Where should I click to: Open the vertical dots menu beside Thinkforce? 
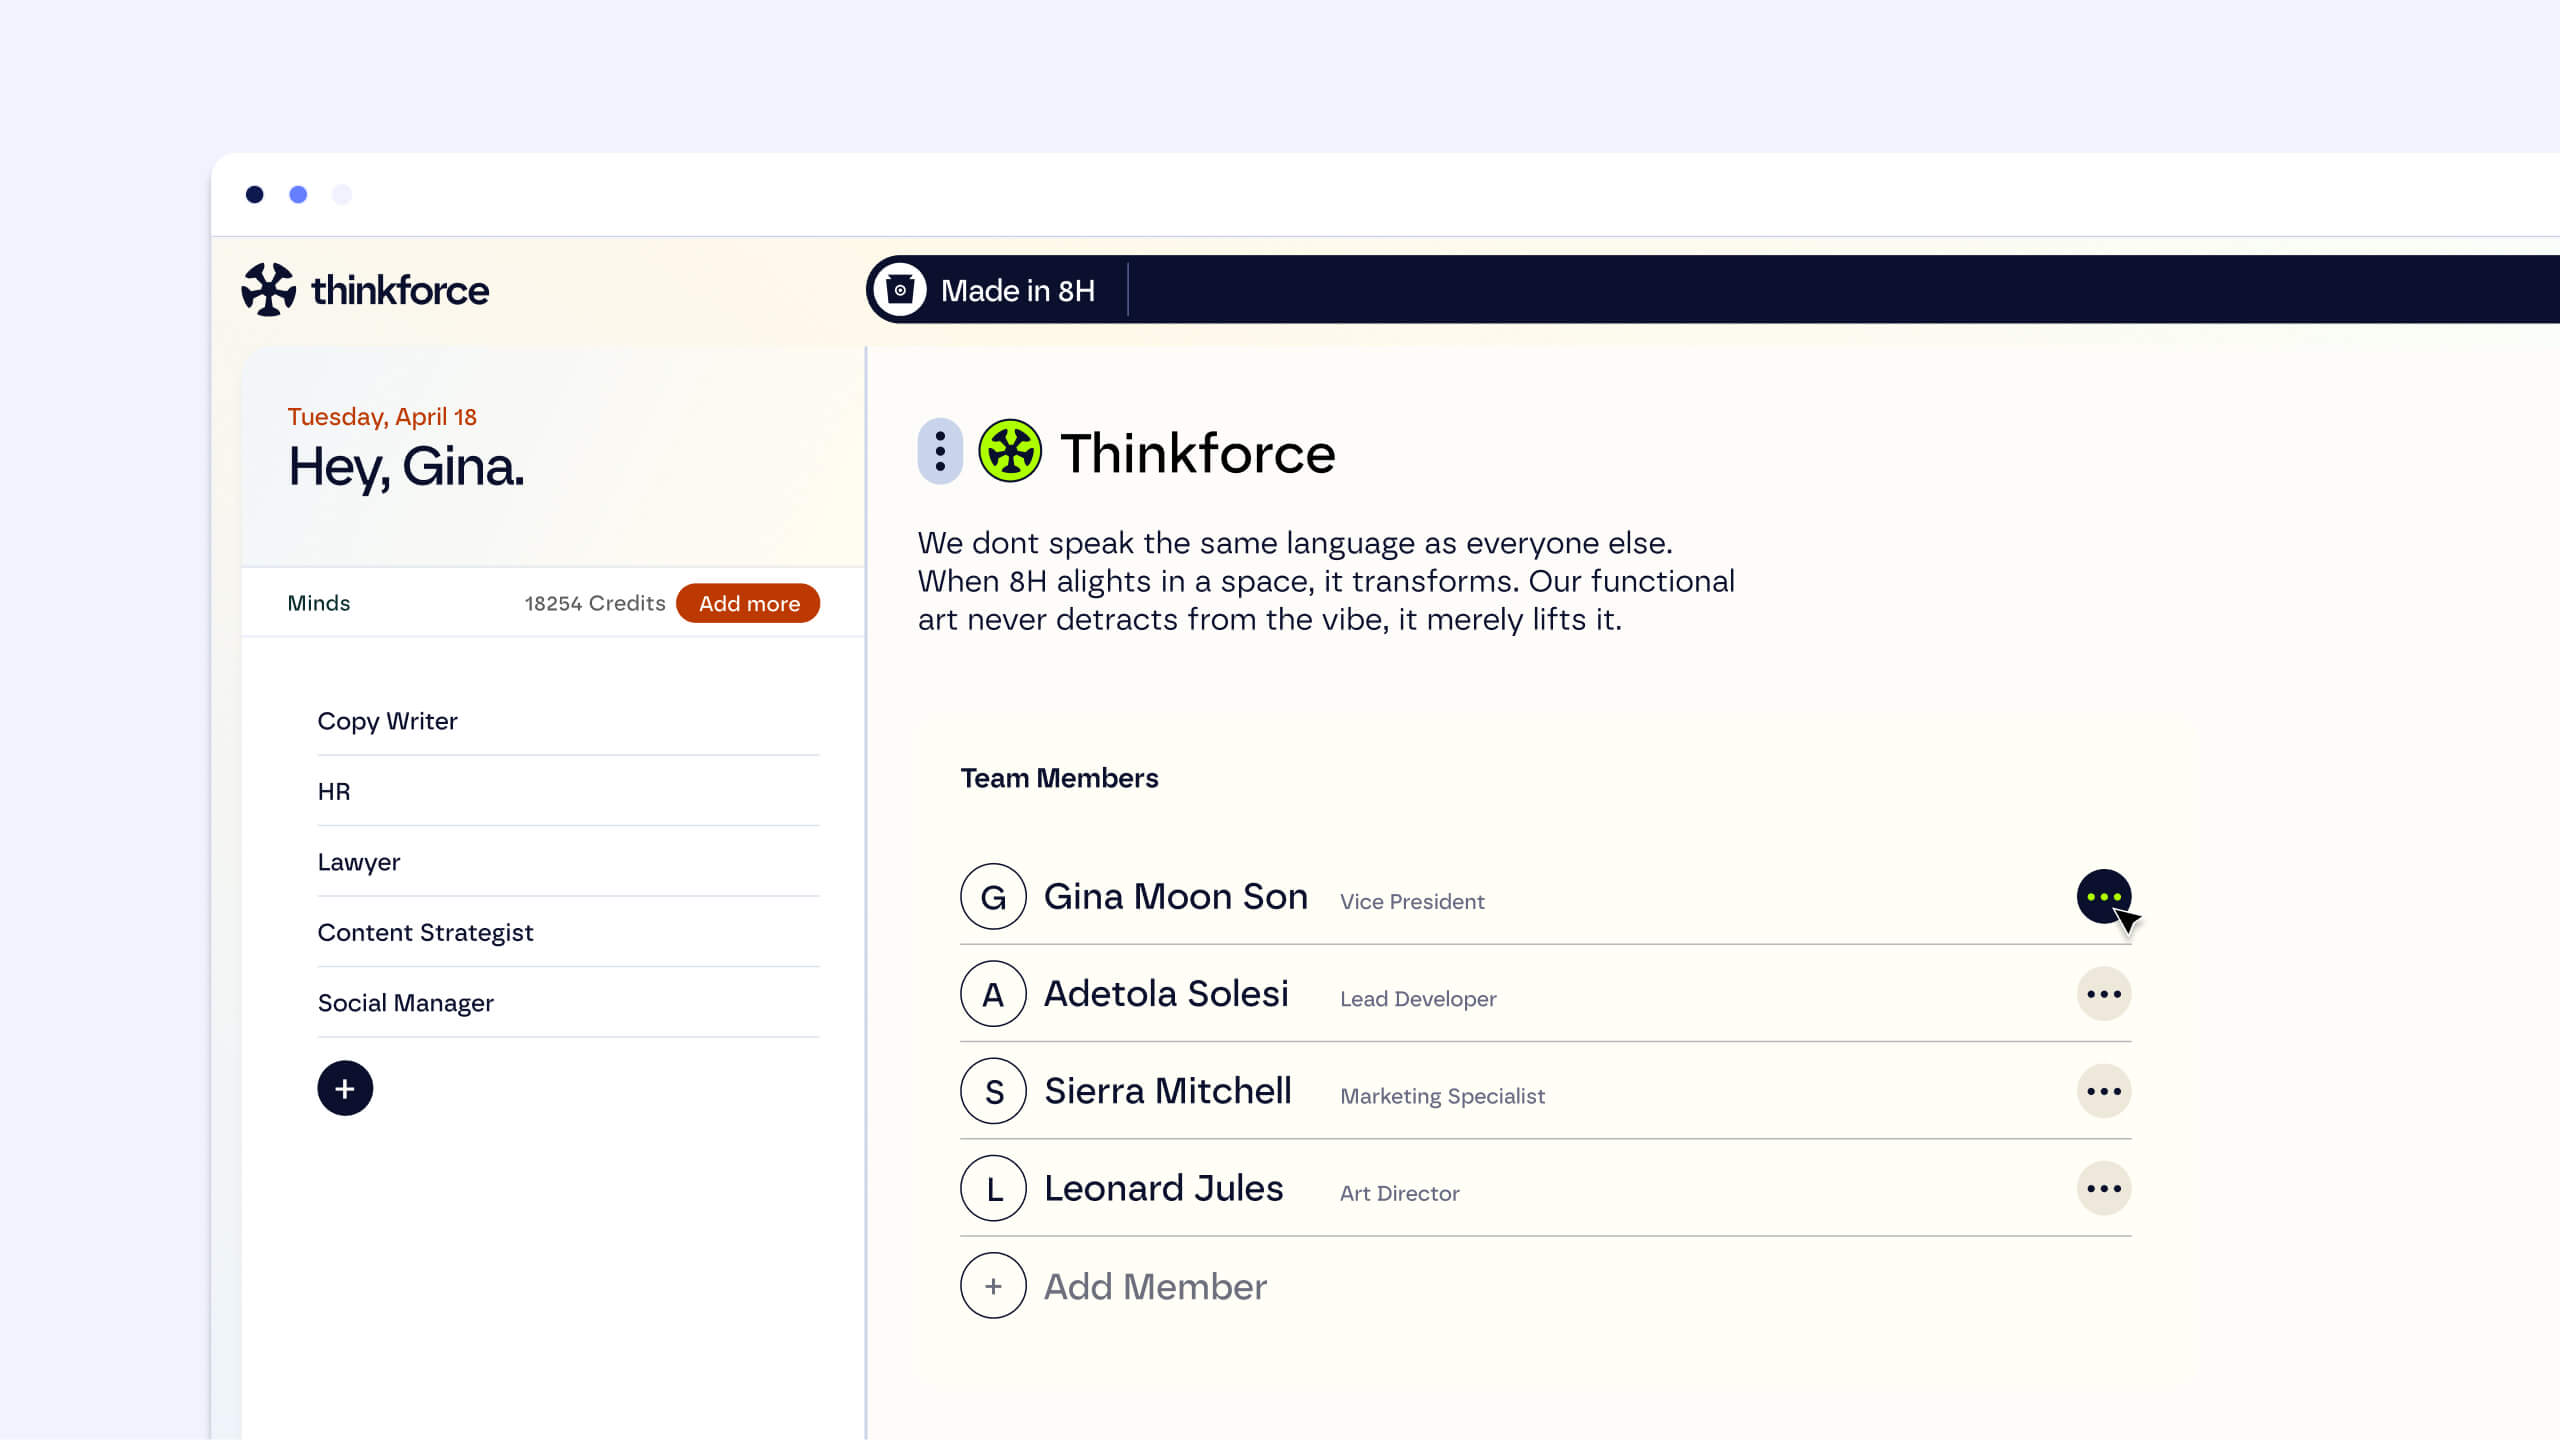[940, 451]
